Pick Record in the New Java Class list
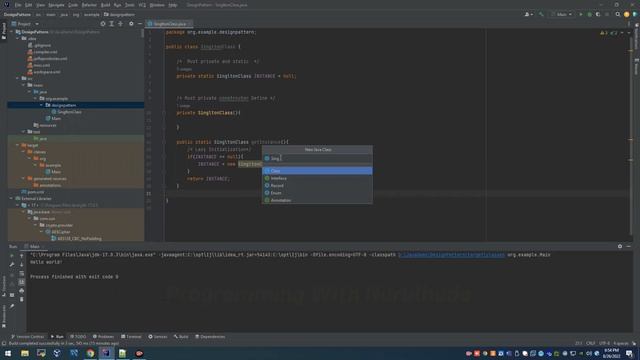 click(317, 186)
